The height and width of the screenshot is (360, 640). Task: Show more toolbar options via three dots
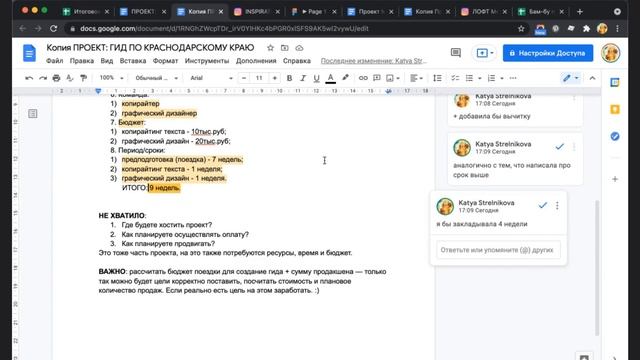[x=513, y=78]
